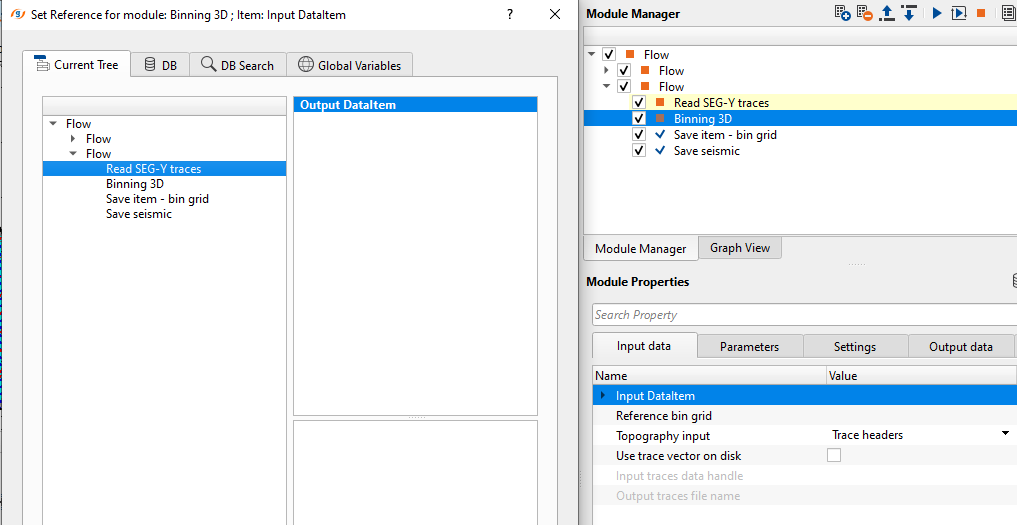The height and width of the screenshot is (525, 1017).
Task: Open the Topography input dropdown
Action: [x=1004, y=435]
